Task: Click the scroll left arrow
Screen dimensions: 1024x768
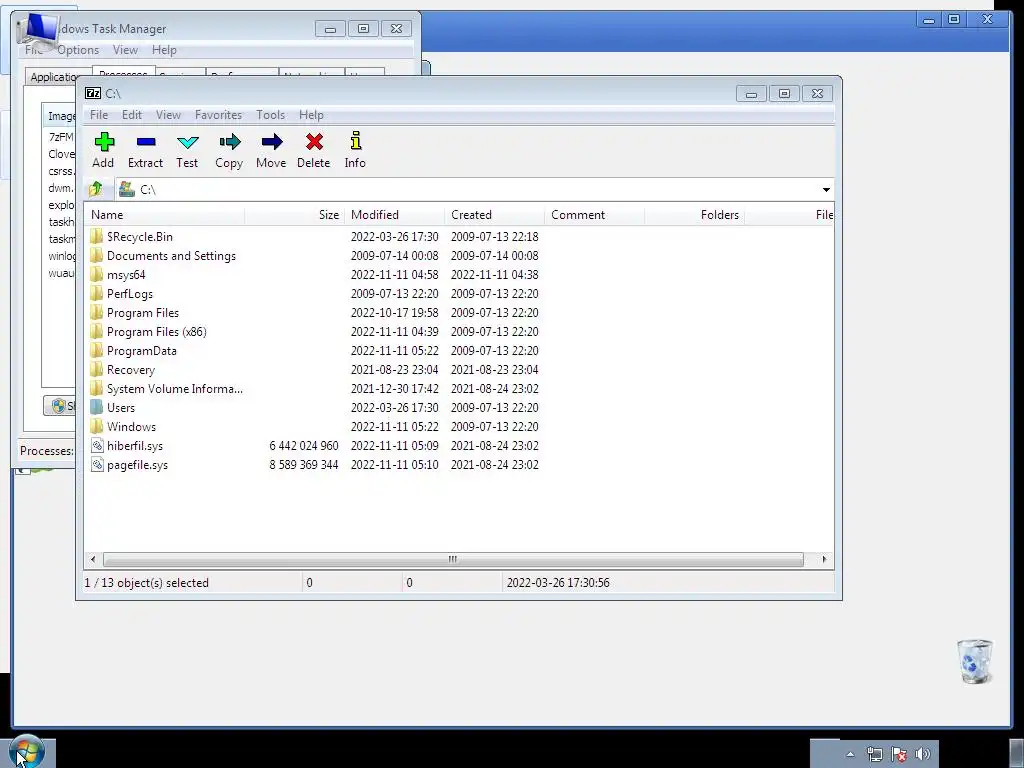Action: [x=93, y=560]
